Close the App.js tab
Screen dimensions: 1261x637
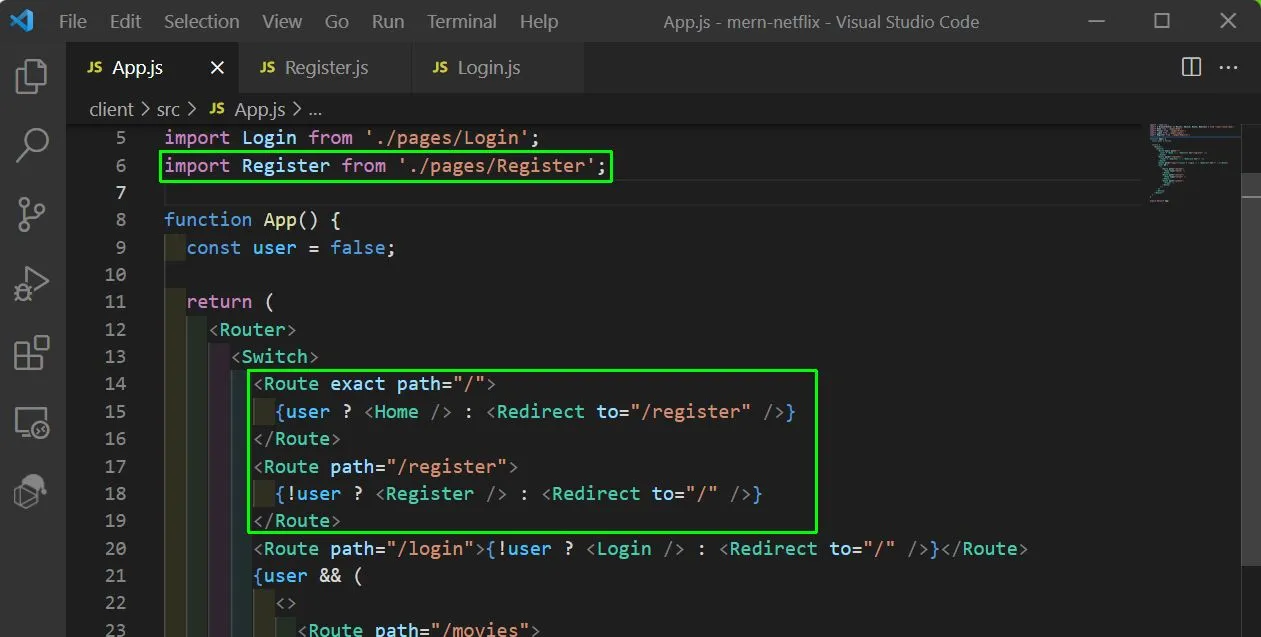click(217, 68)
